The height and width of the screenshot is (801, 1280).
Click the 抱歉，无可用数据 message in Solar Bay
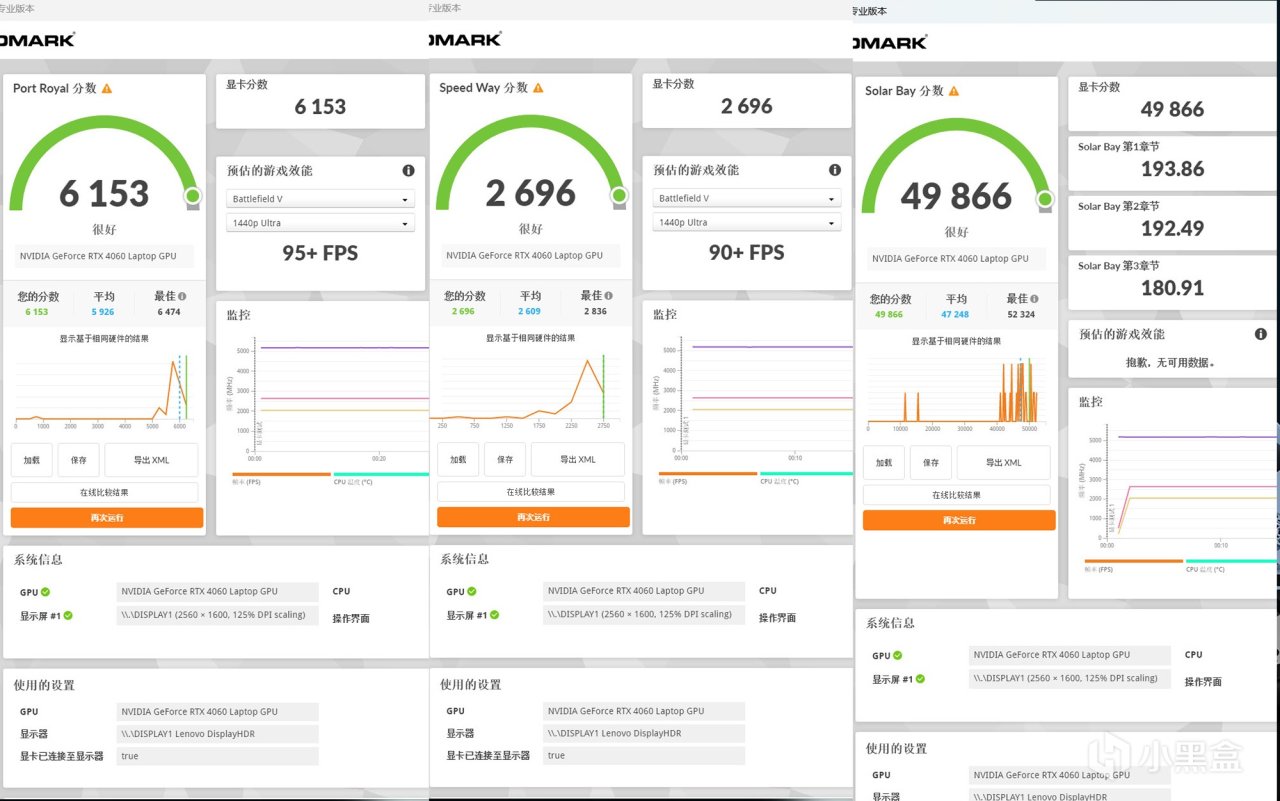click(1171, 363)
